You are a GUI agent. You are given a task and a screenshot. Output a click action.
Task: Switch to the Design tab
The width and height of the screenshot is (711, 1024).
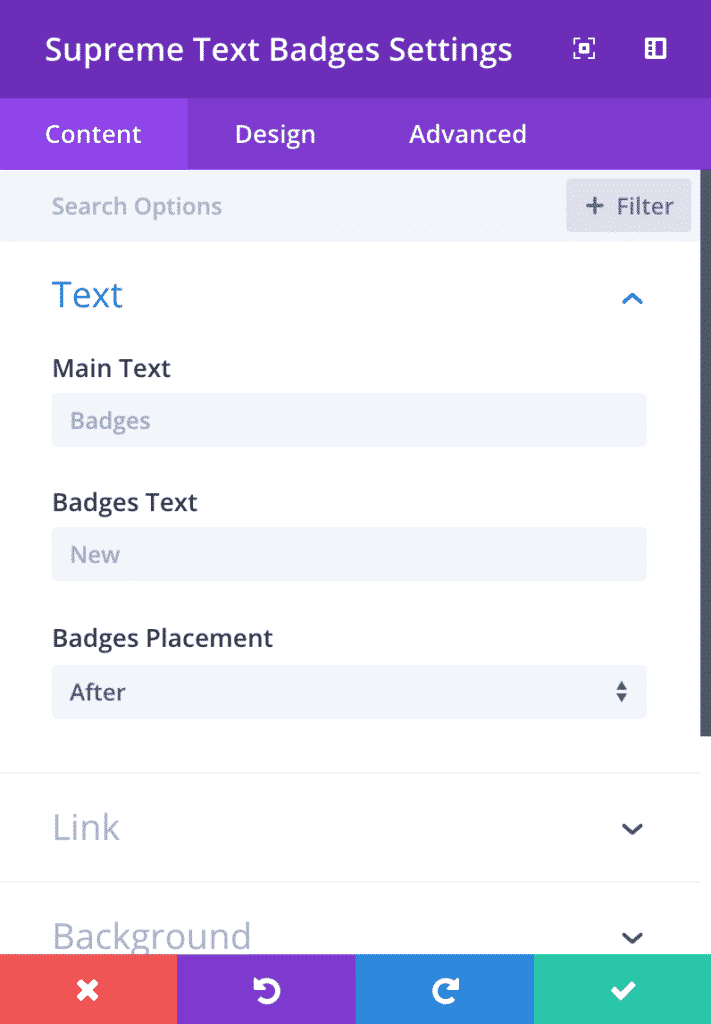(x=274, y=133)
